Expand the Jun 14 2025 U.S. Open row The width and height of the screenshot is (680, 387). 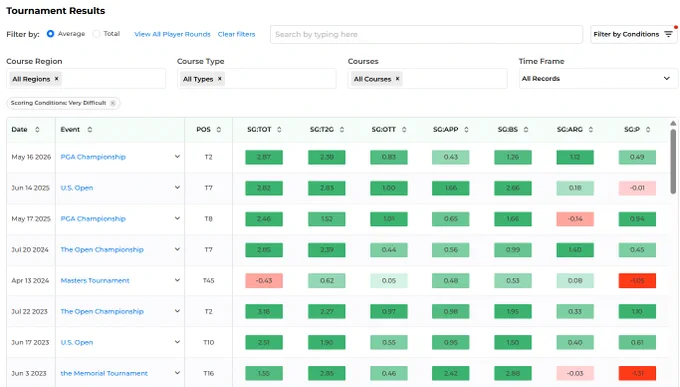[x=177, y=187]
